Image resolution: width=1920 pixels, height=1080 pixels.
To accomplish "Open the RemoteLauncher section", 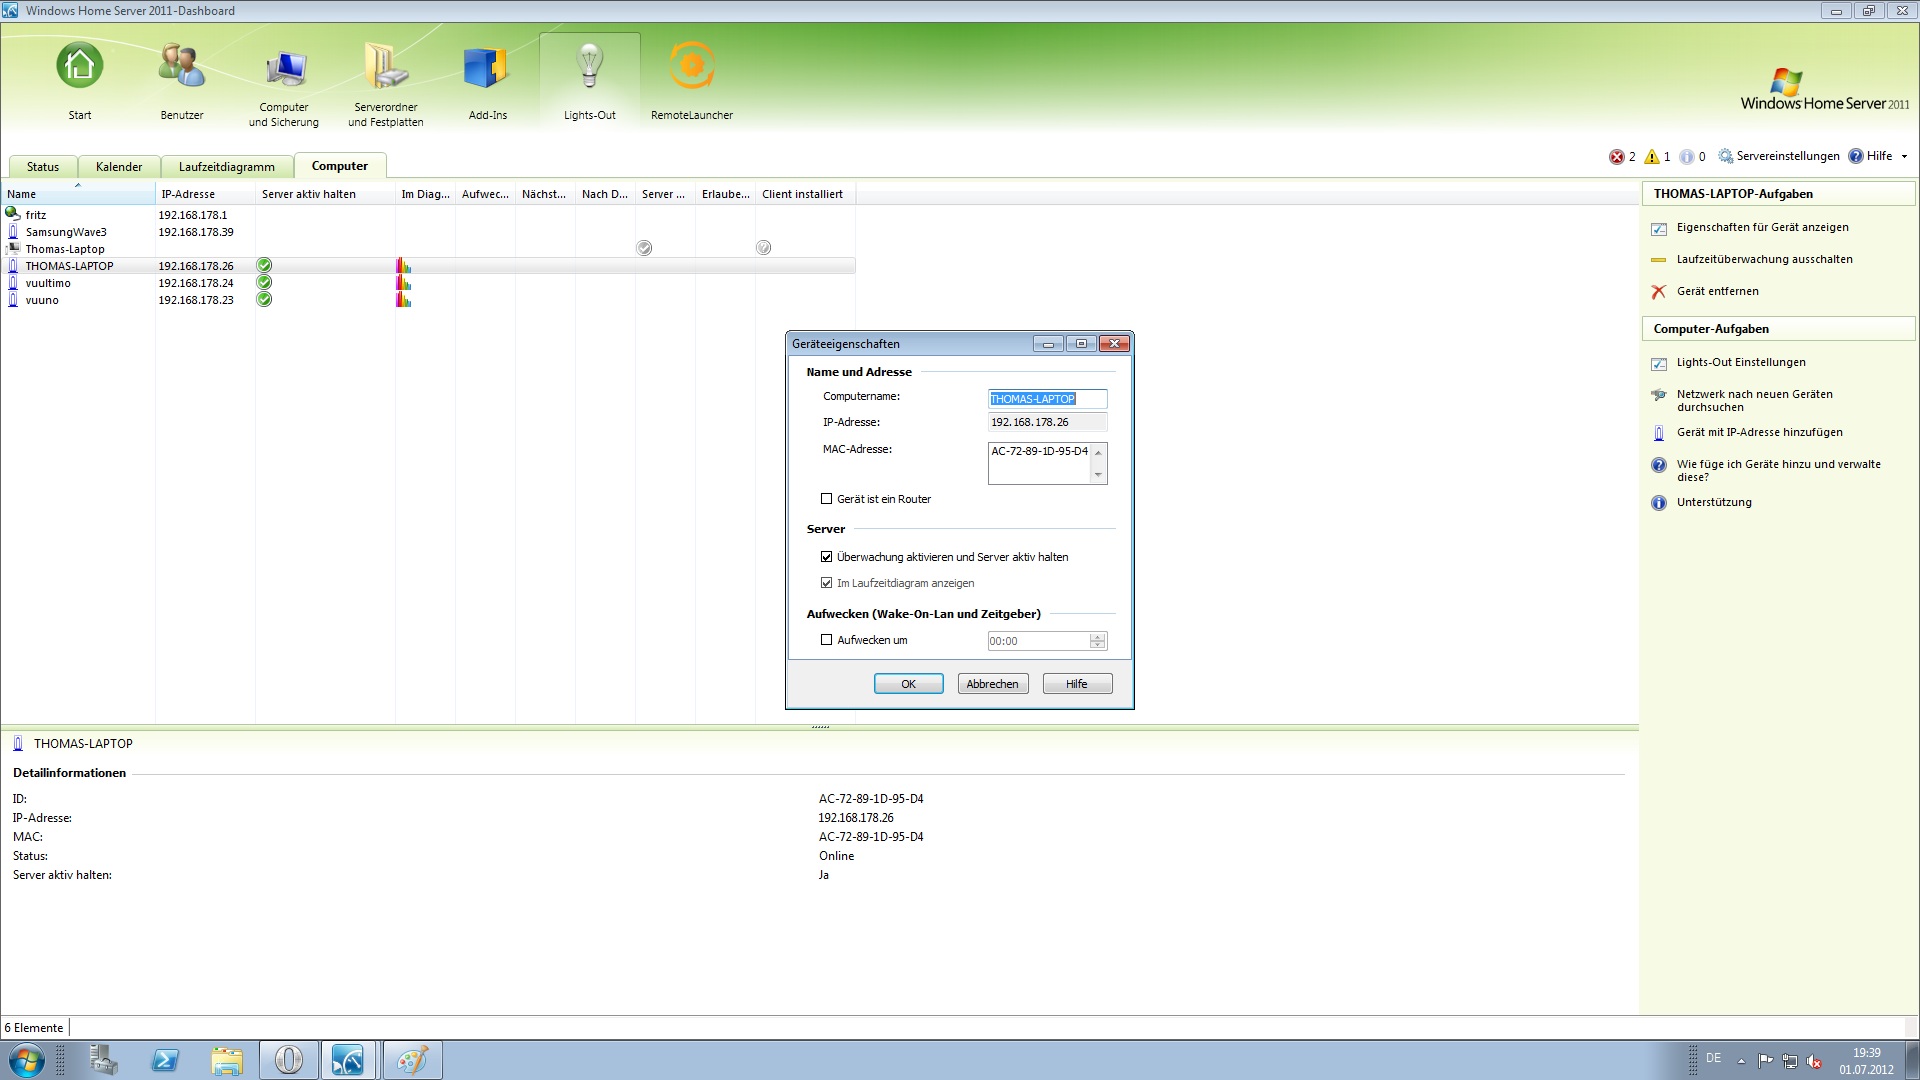I will tap(691, 78).
